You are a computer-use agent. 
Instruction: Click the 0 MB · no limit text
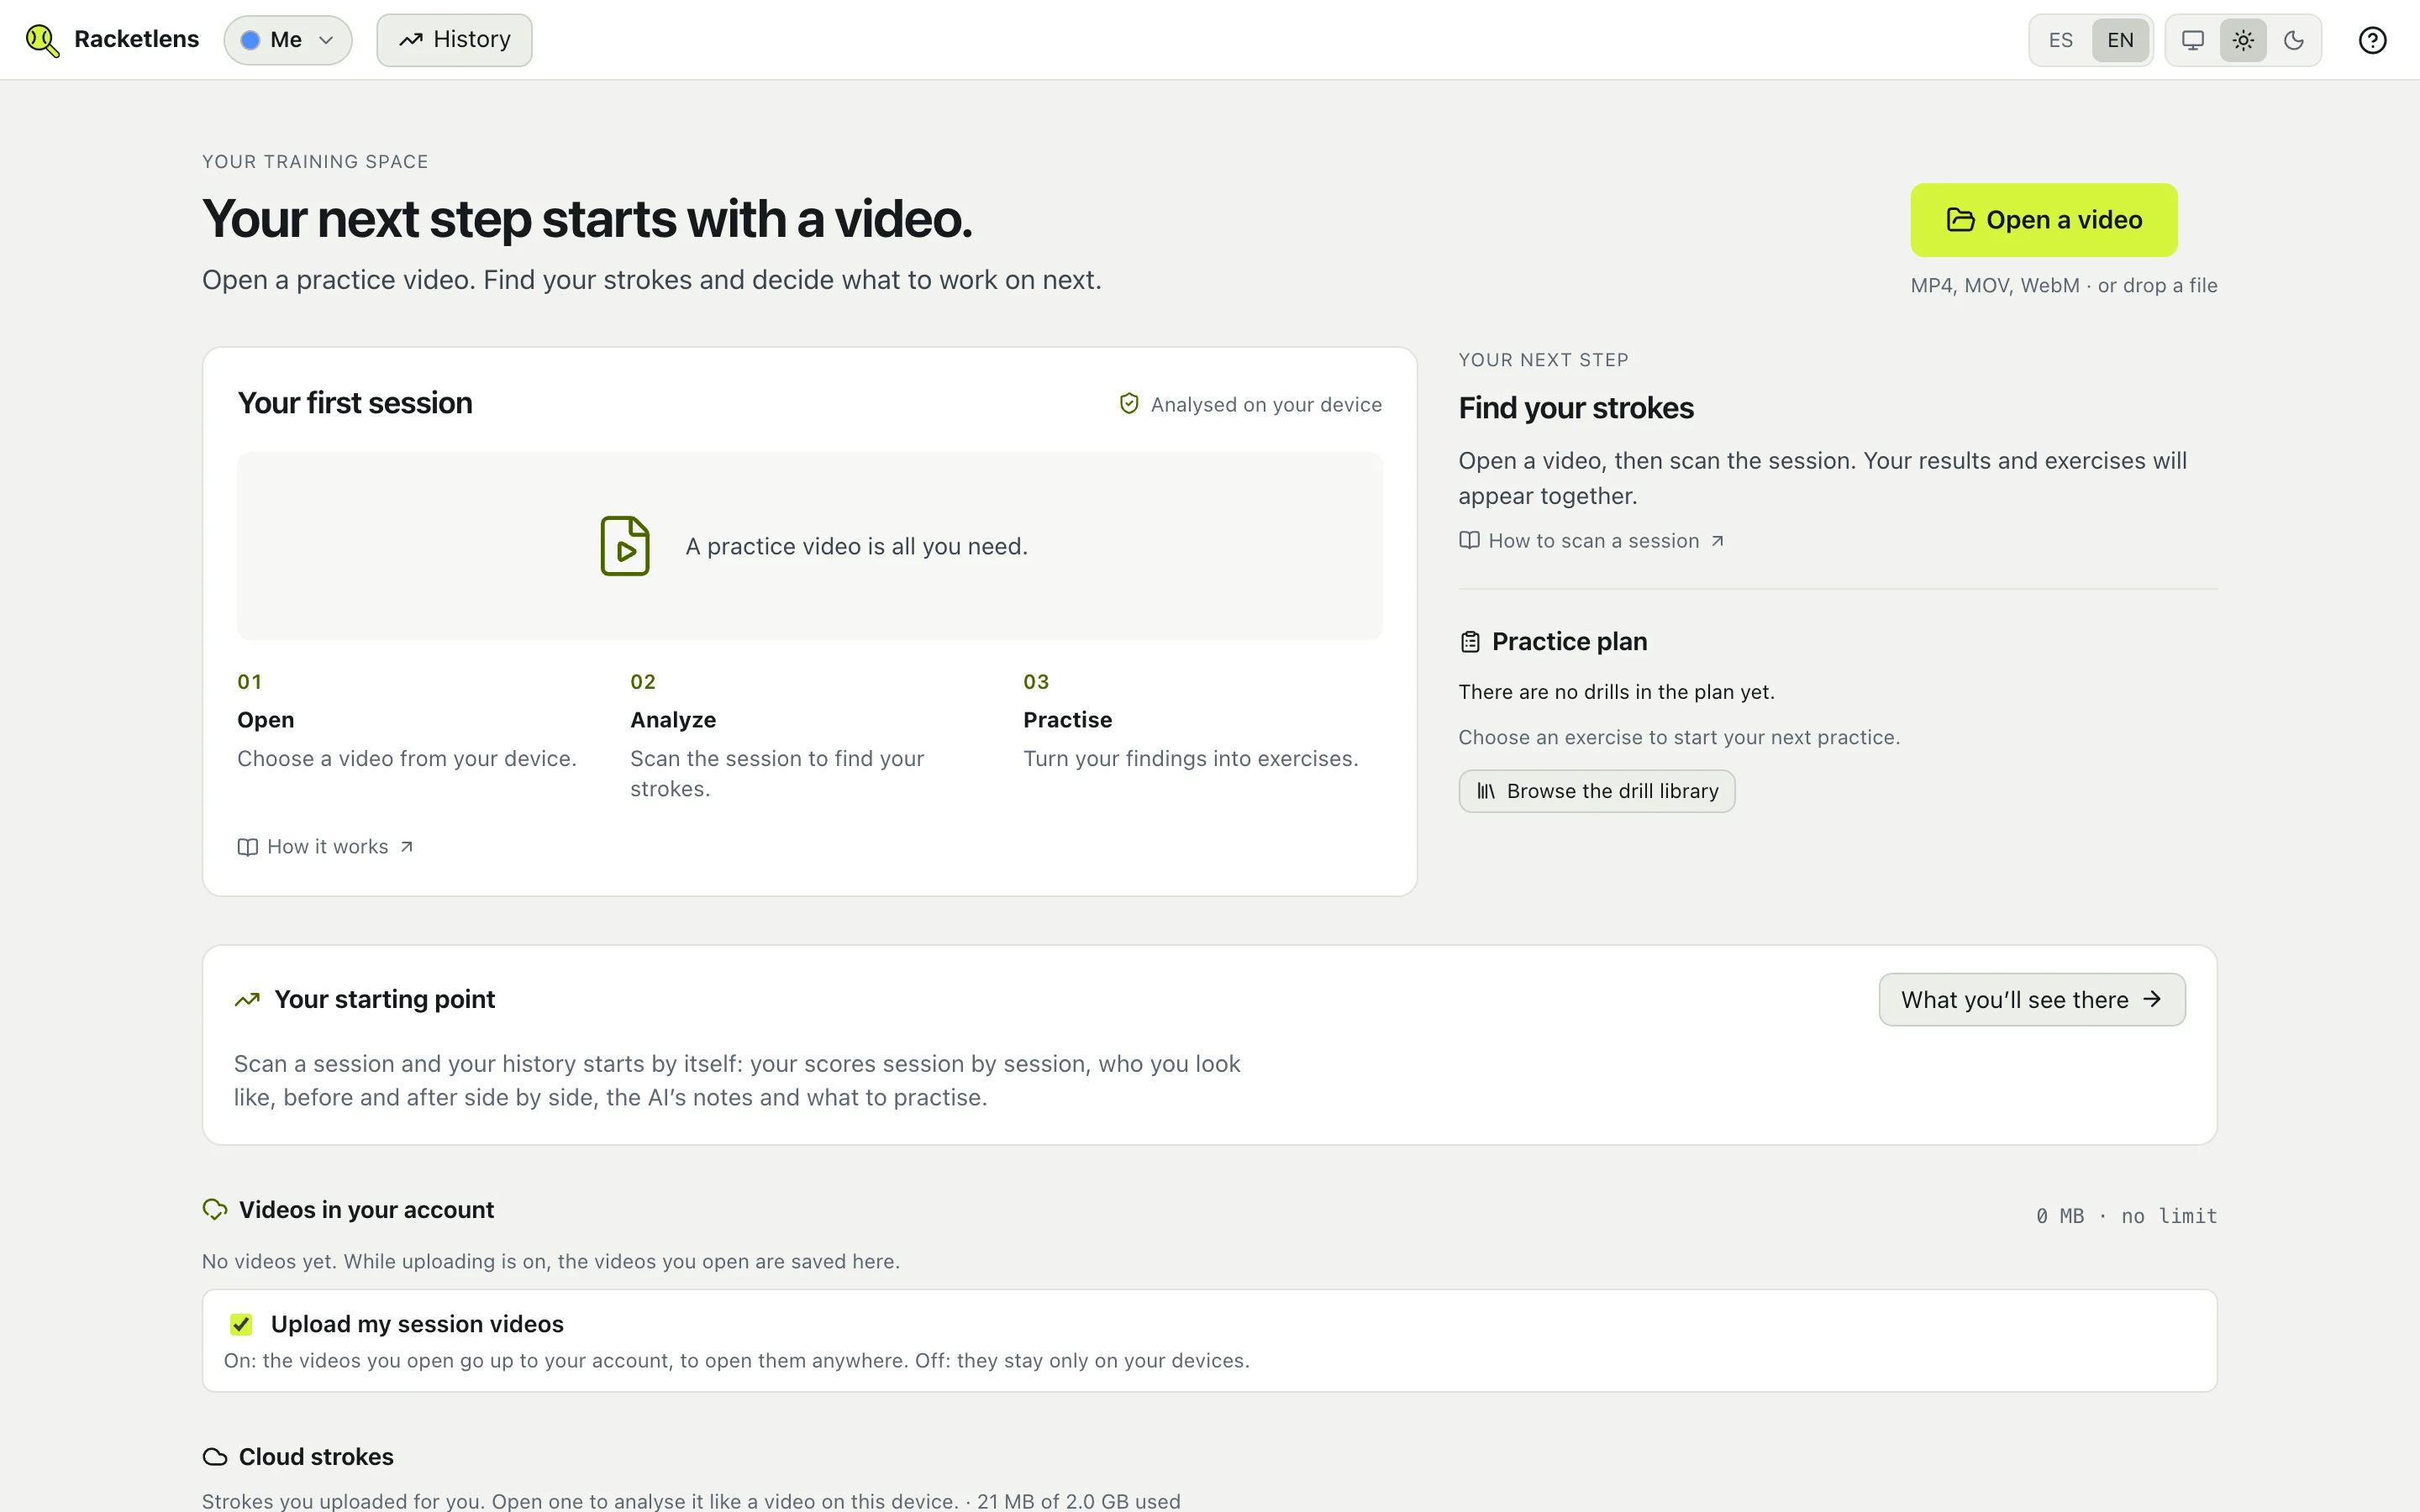coord(2126,1216)
